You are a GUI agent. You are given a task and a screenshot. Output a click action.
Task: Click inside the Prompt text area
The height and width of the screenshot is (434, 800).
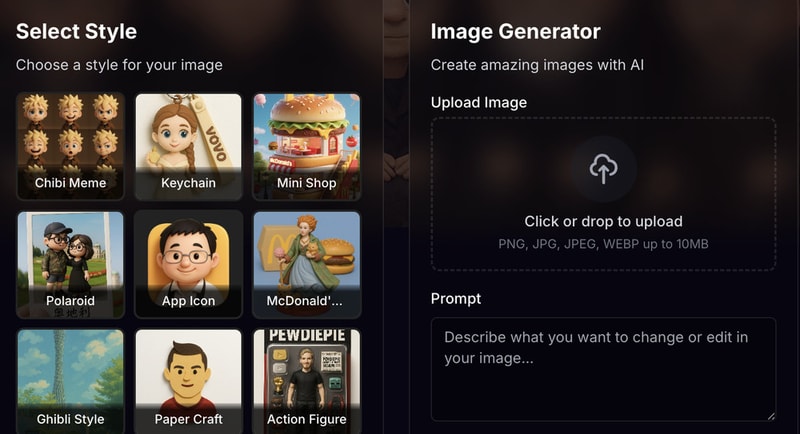[604, 369]
